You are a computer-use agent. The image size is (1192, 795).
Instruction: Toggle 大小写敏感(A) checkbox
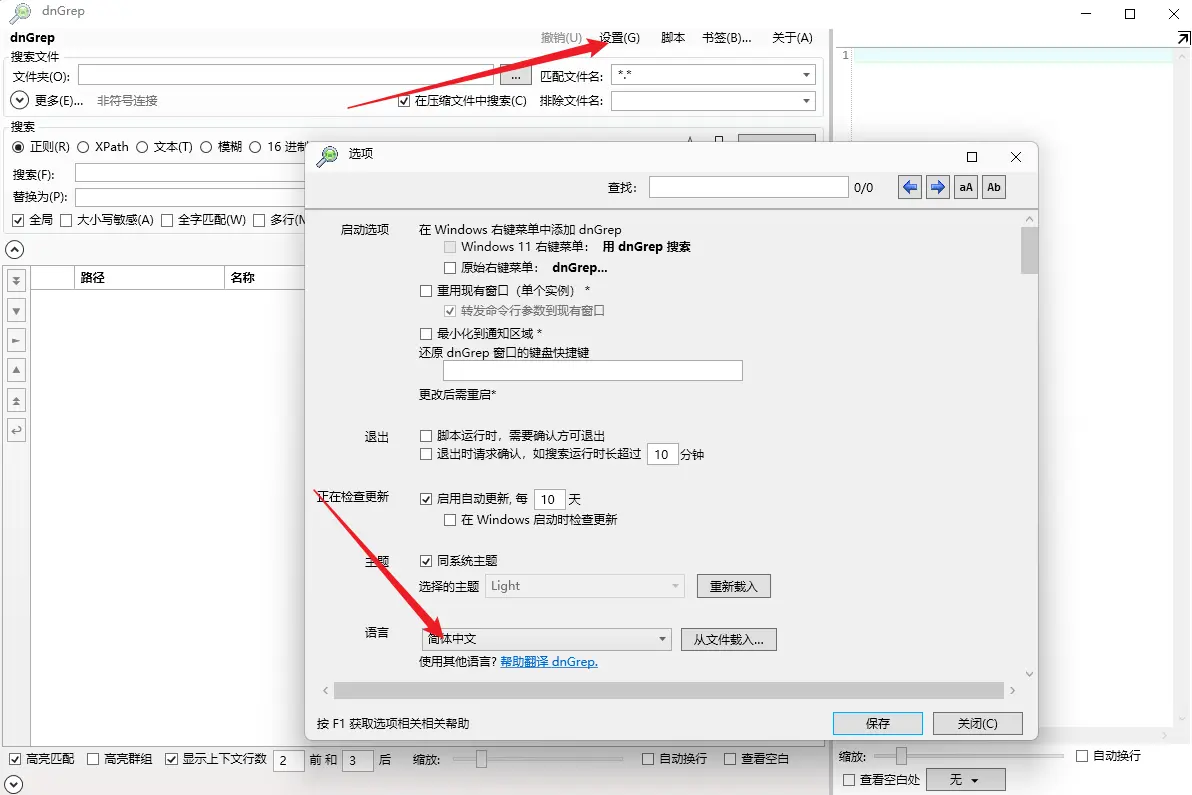[x=66, y=220]
